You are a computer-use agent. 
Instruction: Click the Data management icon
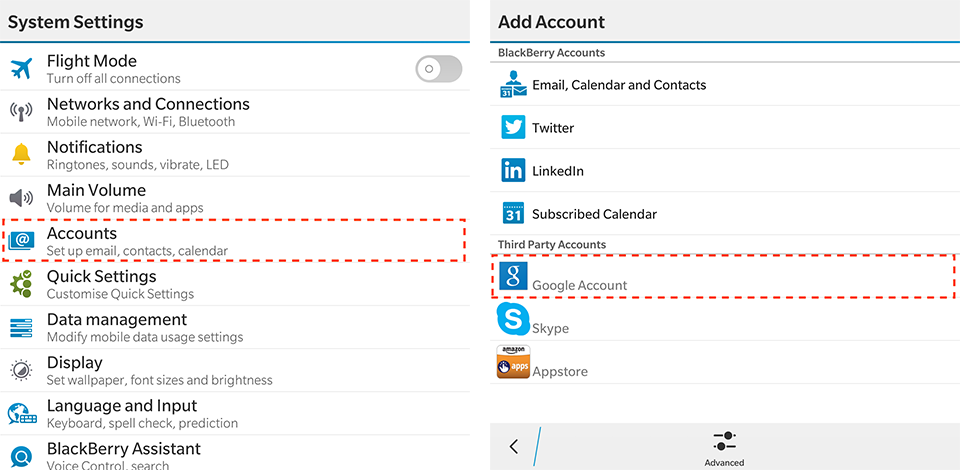tap(21, 327)
